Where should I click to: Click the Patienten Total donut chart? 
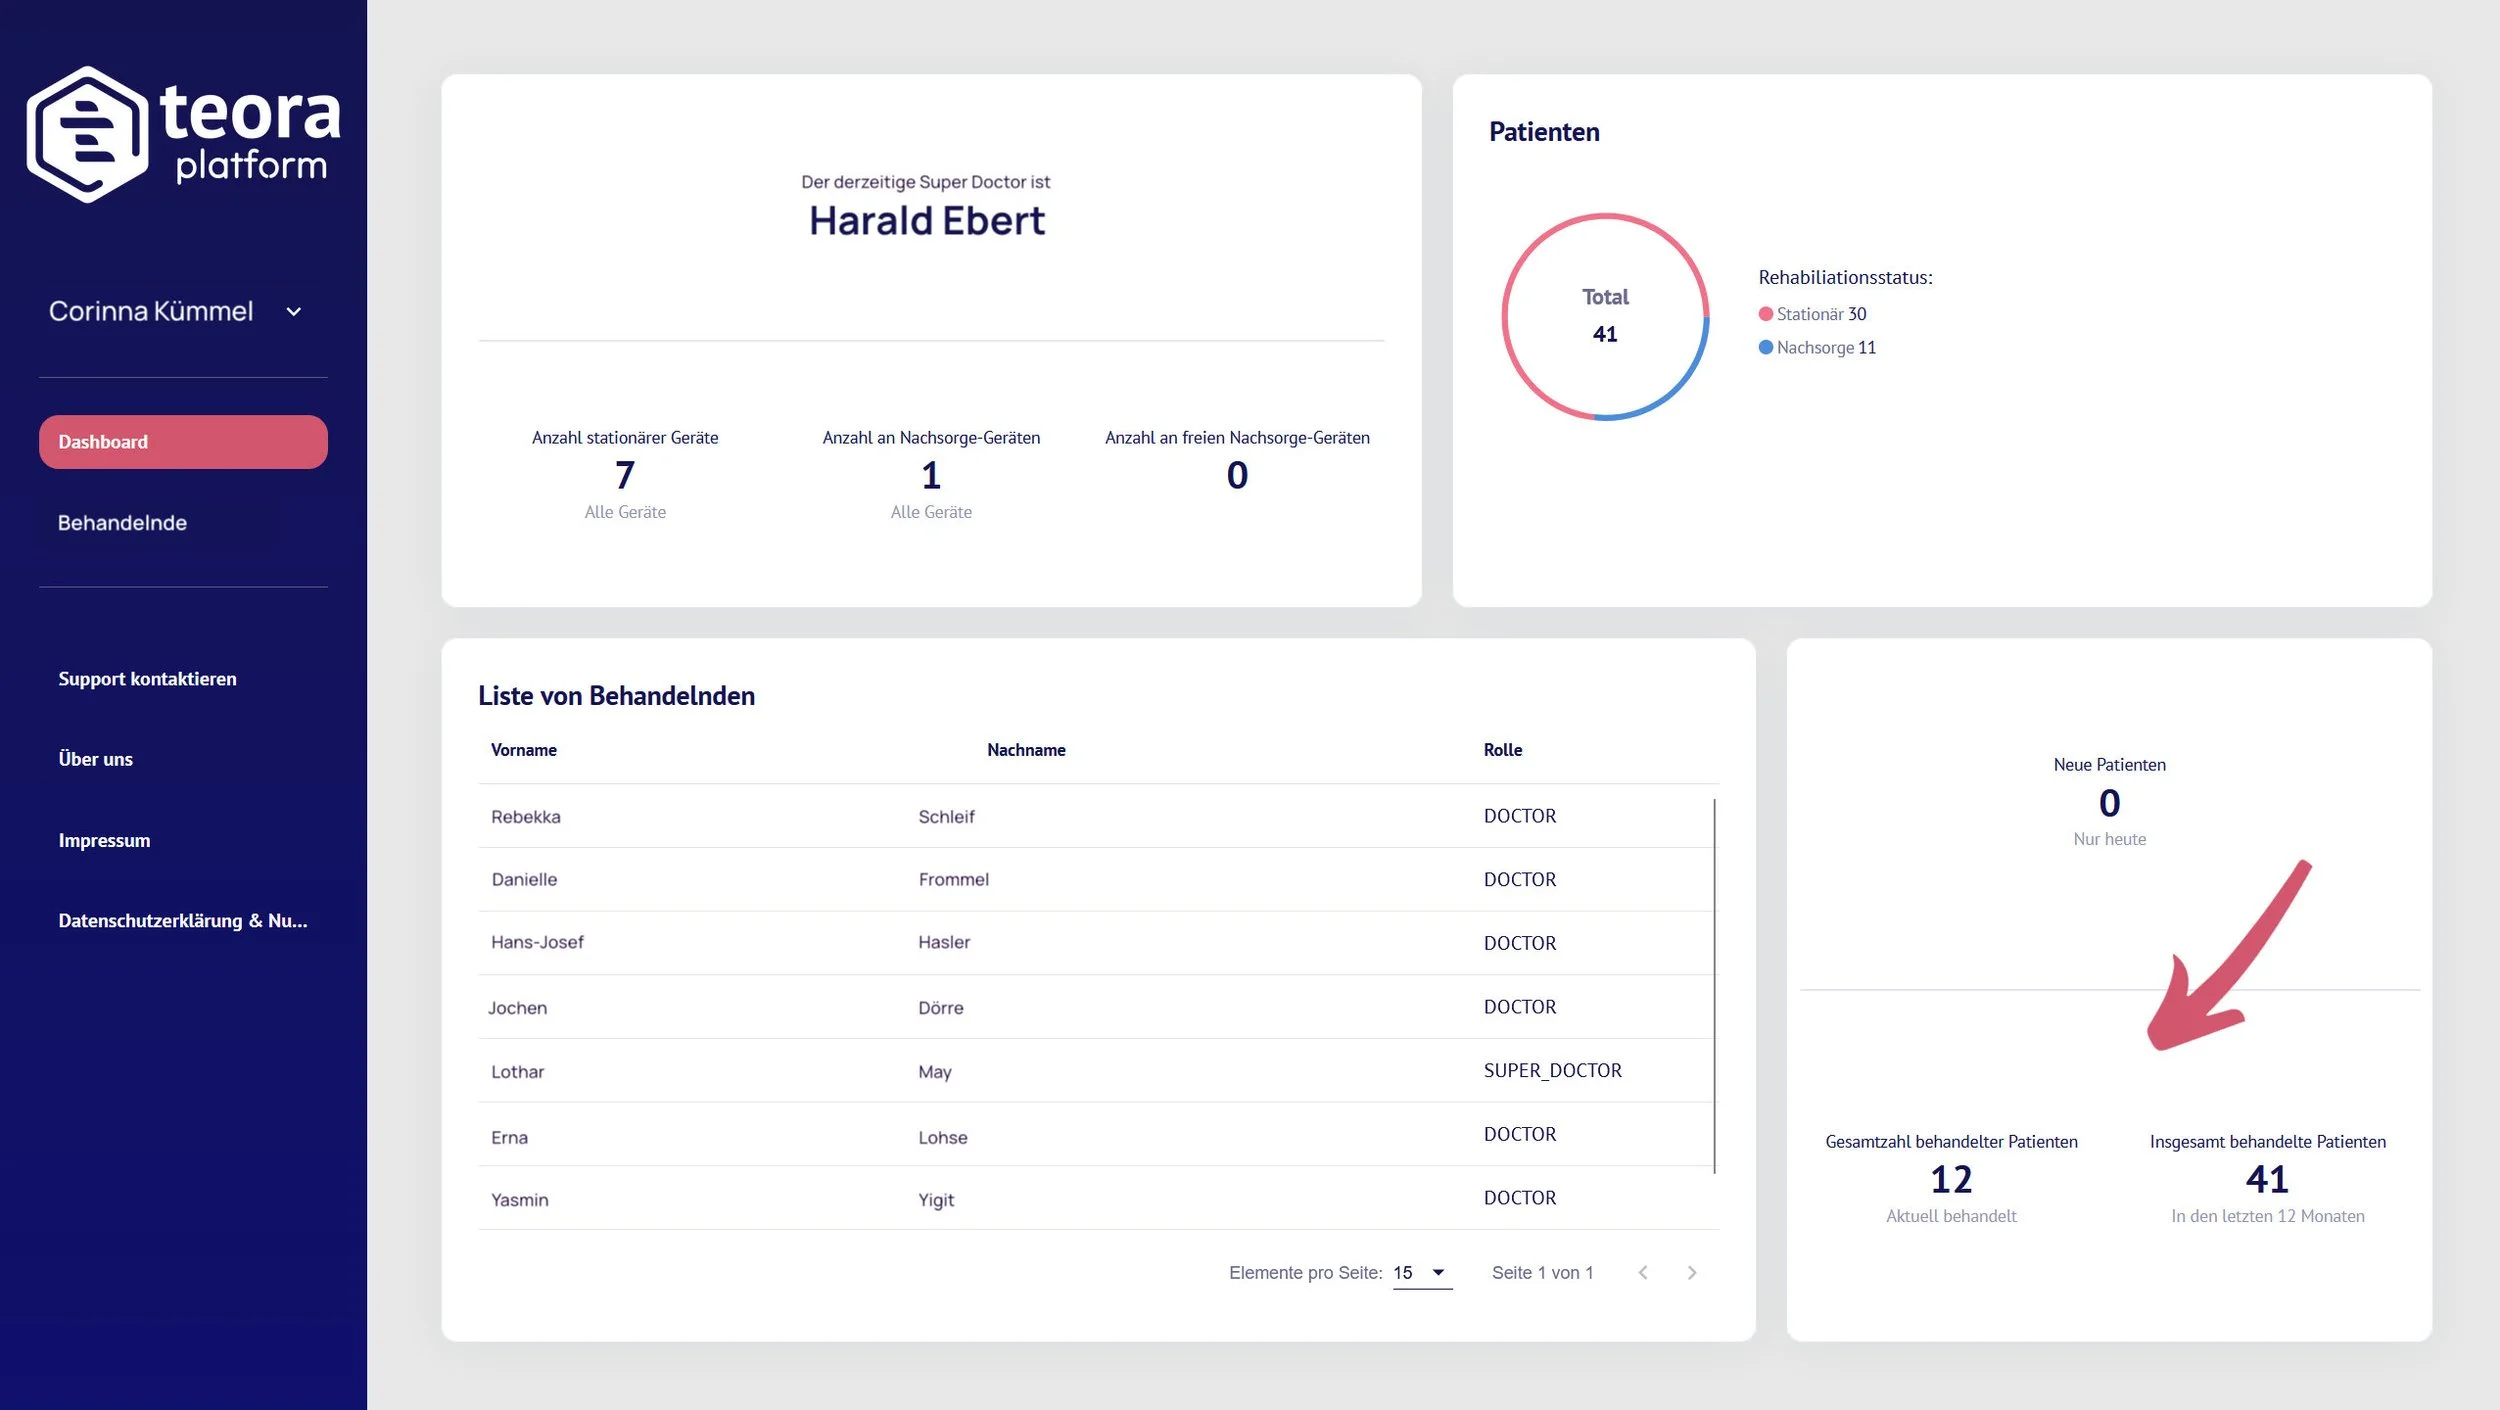(1605, 316)
